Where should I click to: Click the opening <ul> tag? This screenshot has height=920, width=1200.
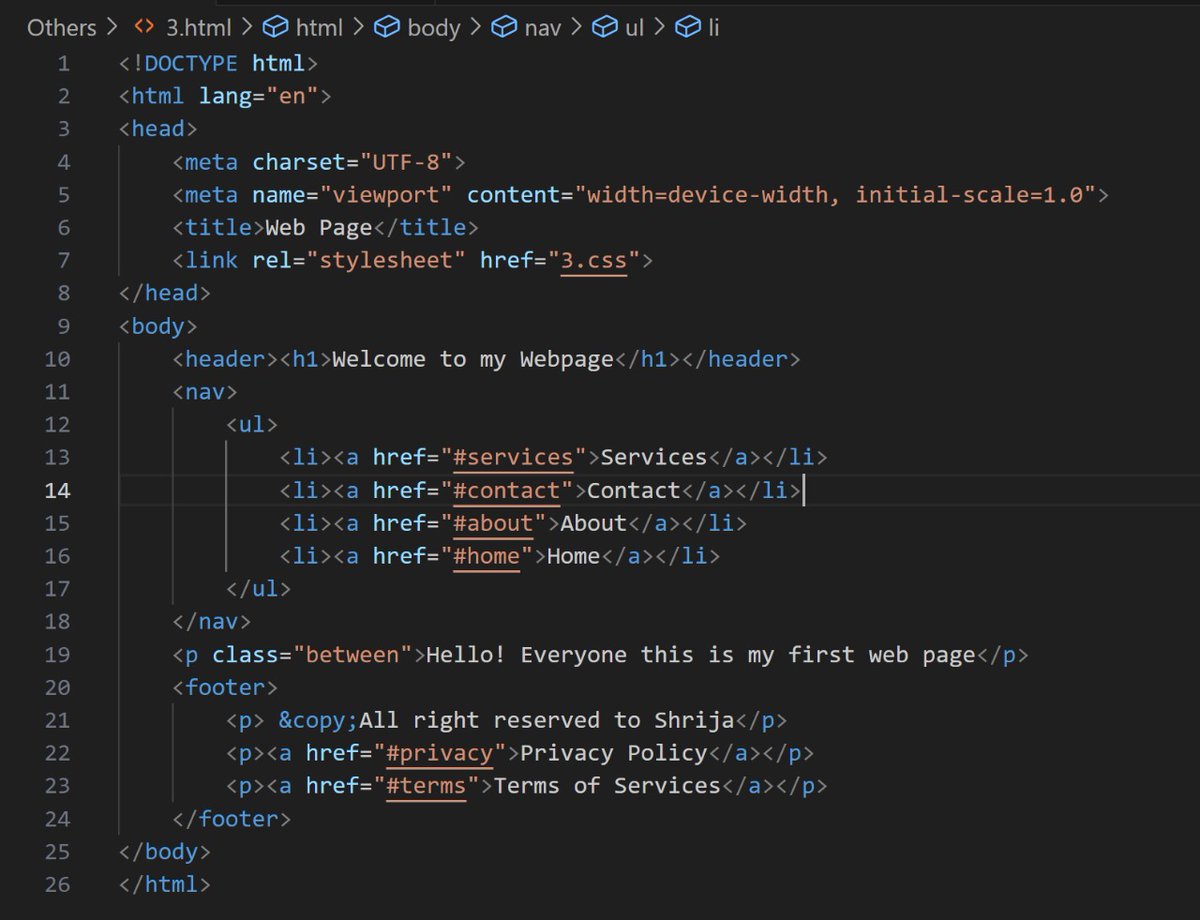[252, 424]
